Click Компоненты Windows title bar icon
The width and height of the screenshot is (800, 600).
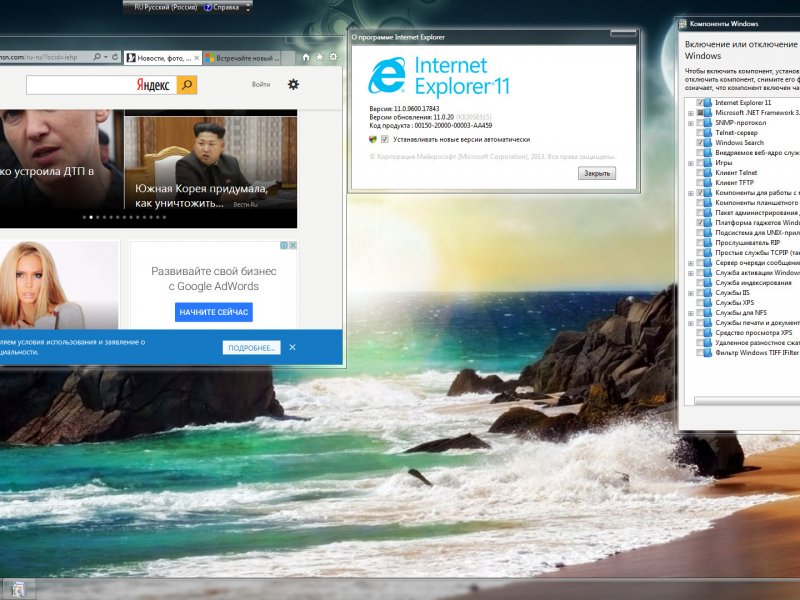pos(683,23)
